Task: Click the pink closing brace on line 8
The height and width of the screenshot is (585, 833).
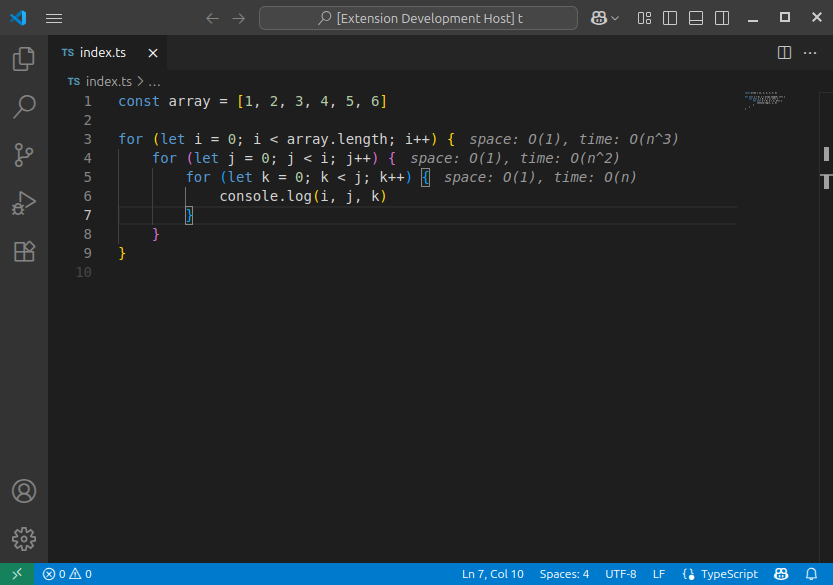Action: point(156,234)
